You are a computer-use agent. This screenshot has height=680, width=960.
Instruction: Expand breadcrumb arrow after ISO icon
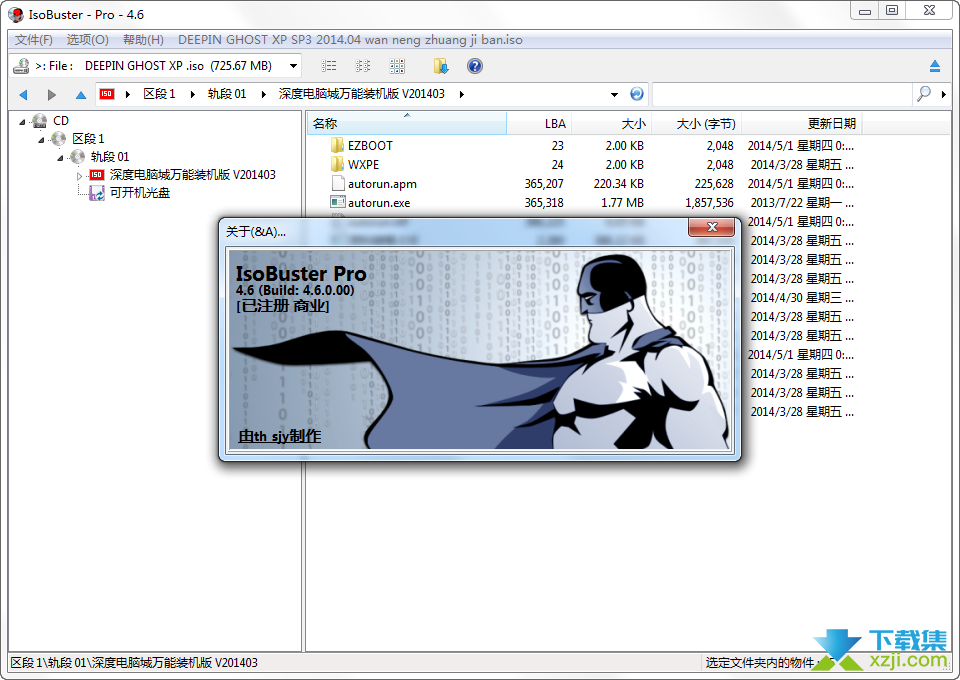128,94
